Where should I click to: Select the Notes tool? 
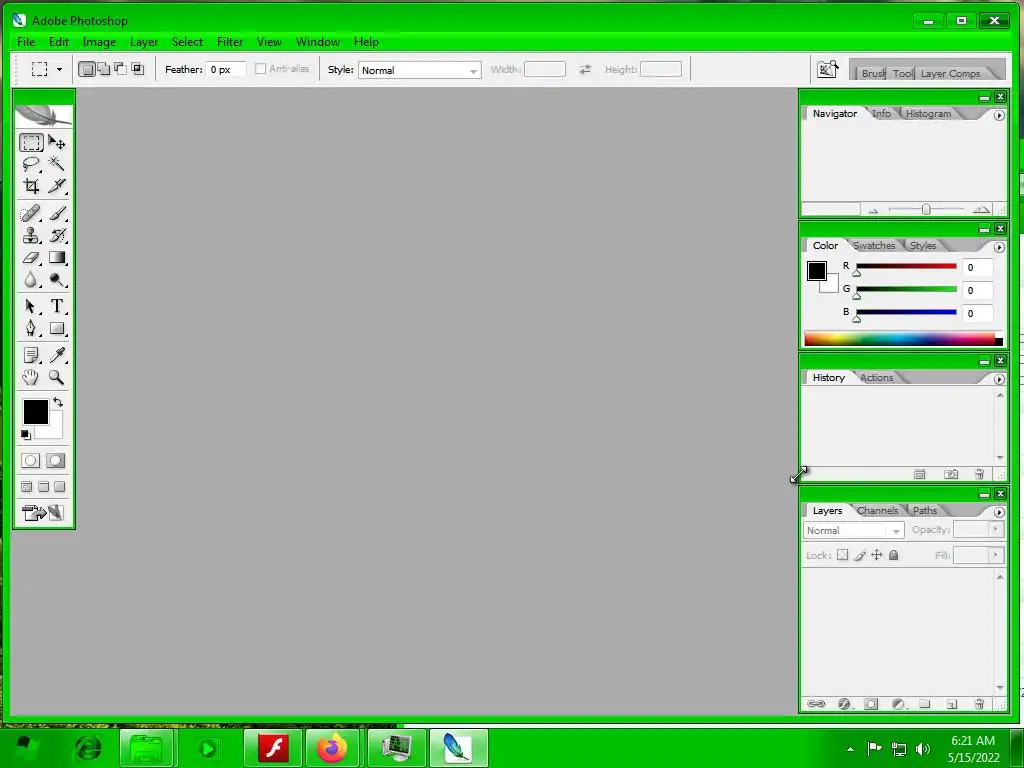[31, 355]
